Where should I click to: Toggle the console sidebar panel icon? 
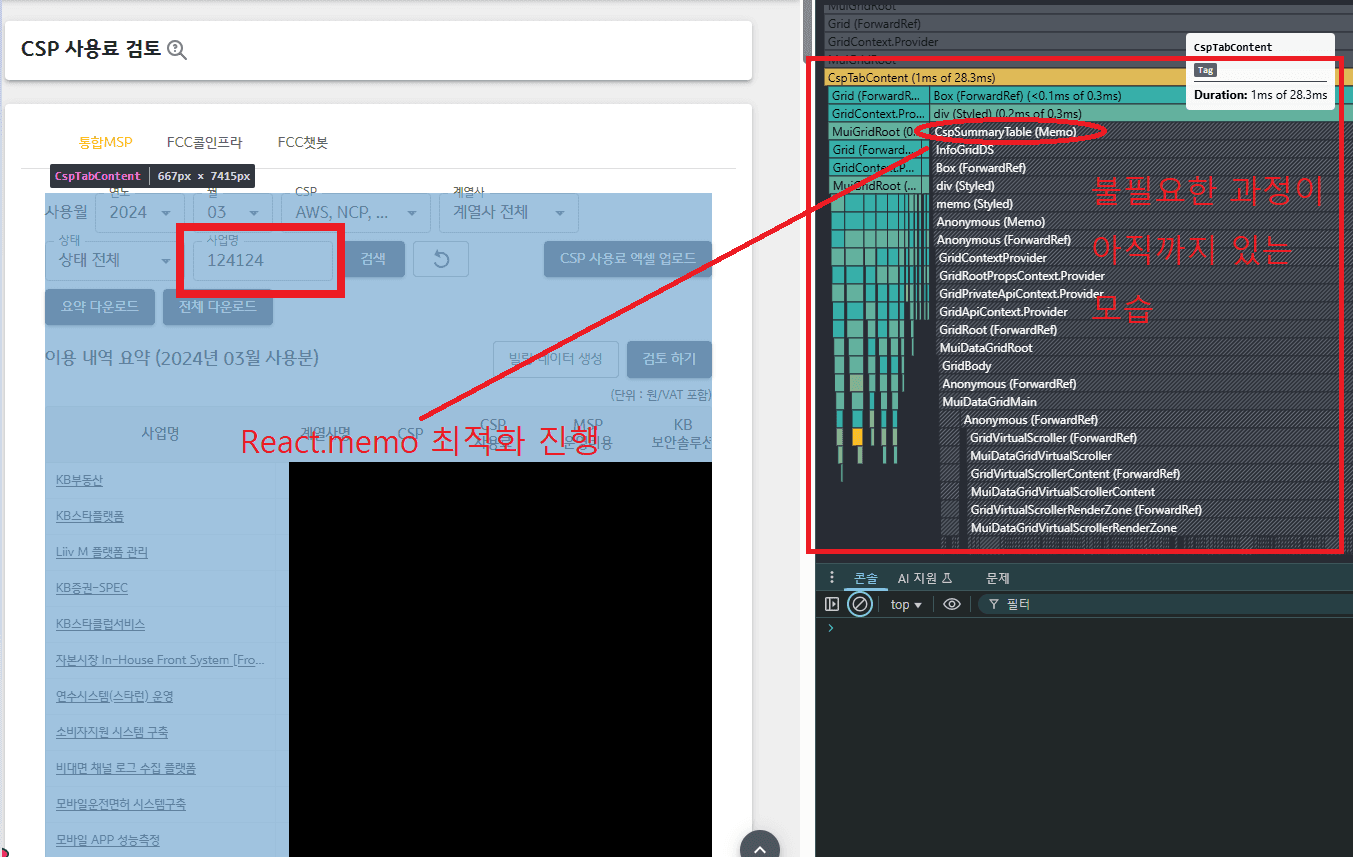[832, 604]
